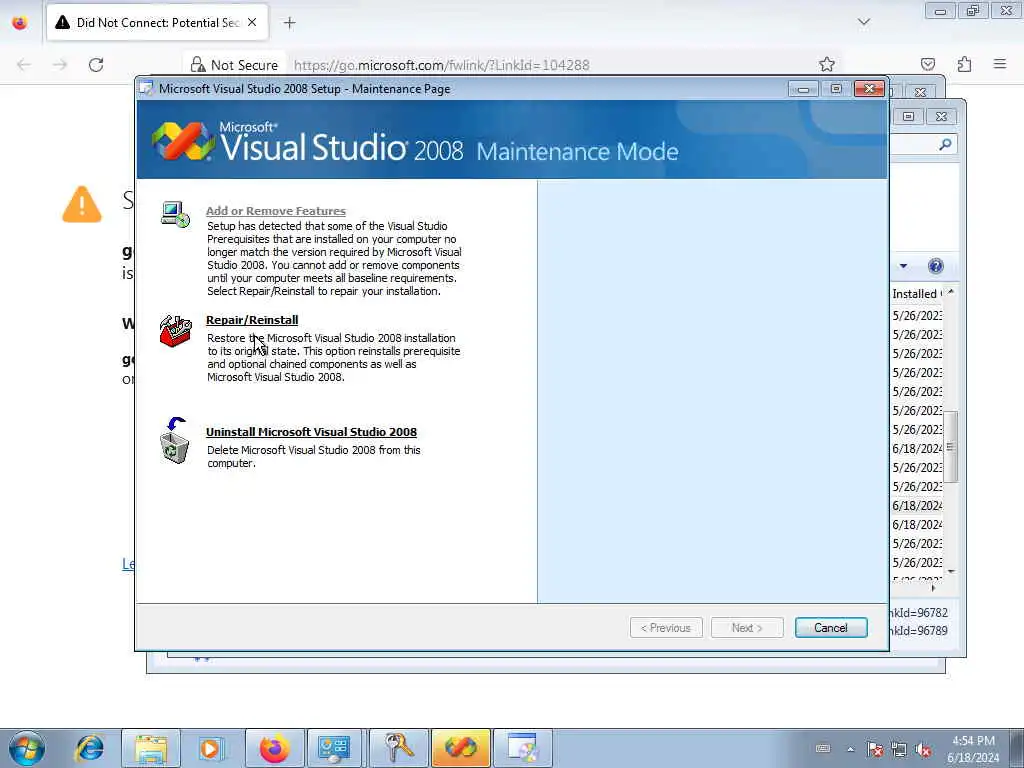Open the Repair/Reinstall link
Viewport: 1024px width, 768px height.
pos(252,320)
